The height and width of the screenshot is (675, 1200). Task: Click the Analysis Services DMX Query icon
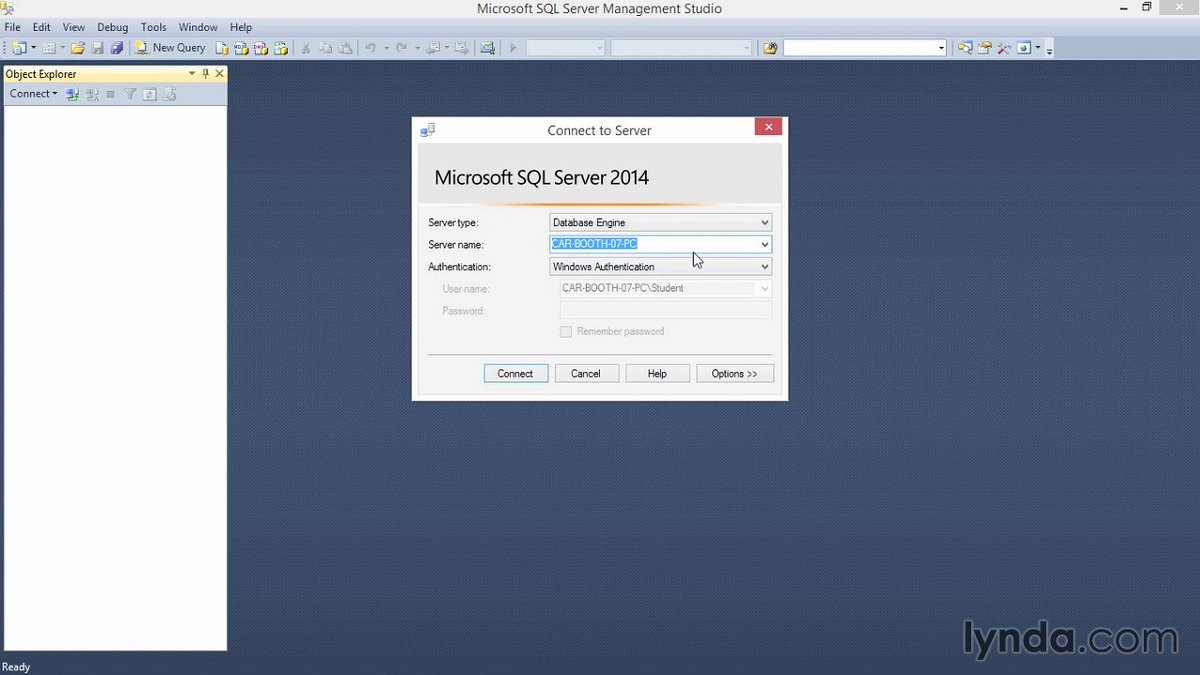(261, 47)
